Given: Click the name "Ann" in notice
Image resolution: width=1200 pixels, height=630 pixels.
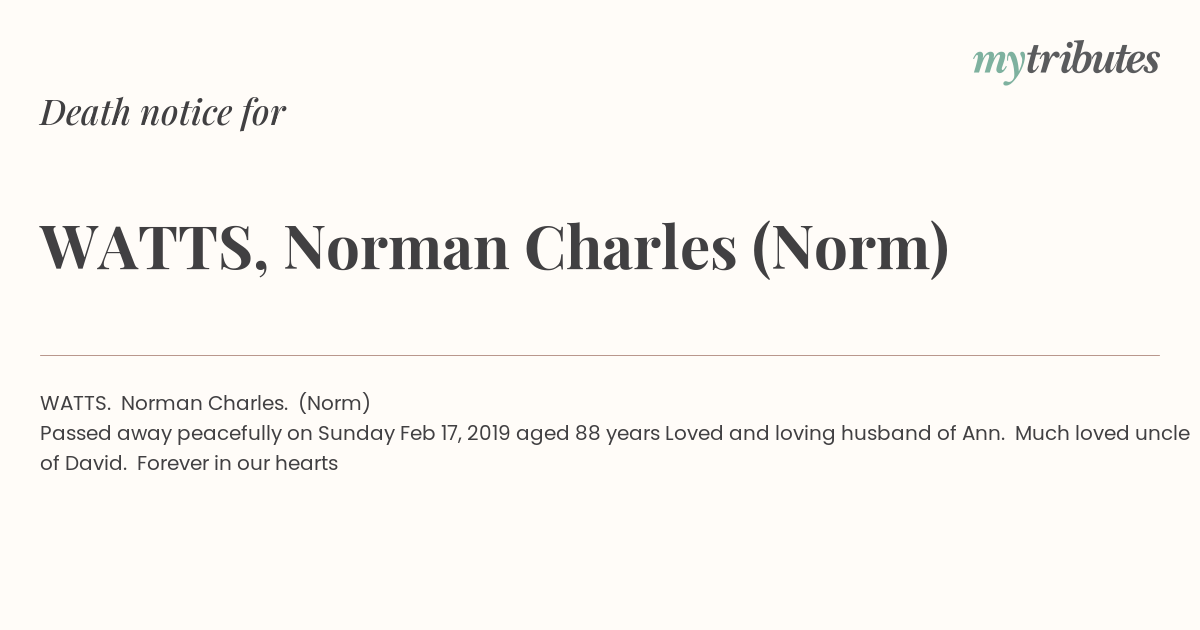Looking at the screenshot, I should pyautogui.click(x=982, y=433).
